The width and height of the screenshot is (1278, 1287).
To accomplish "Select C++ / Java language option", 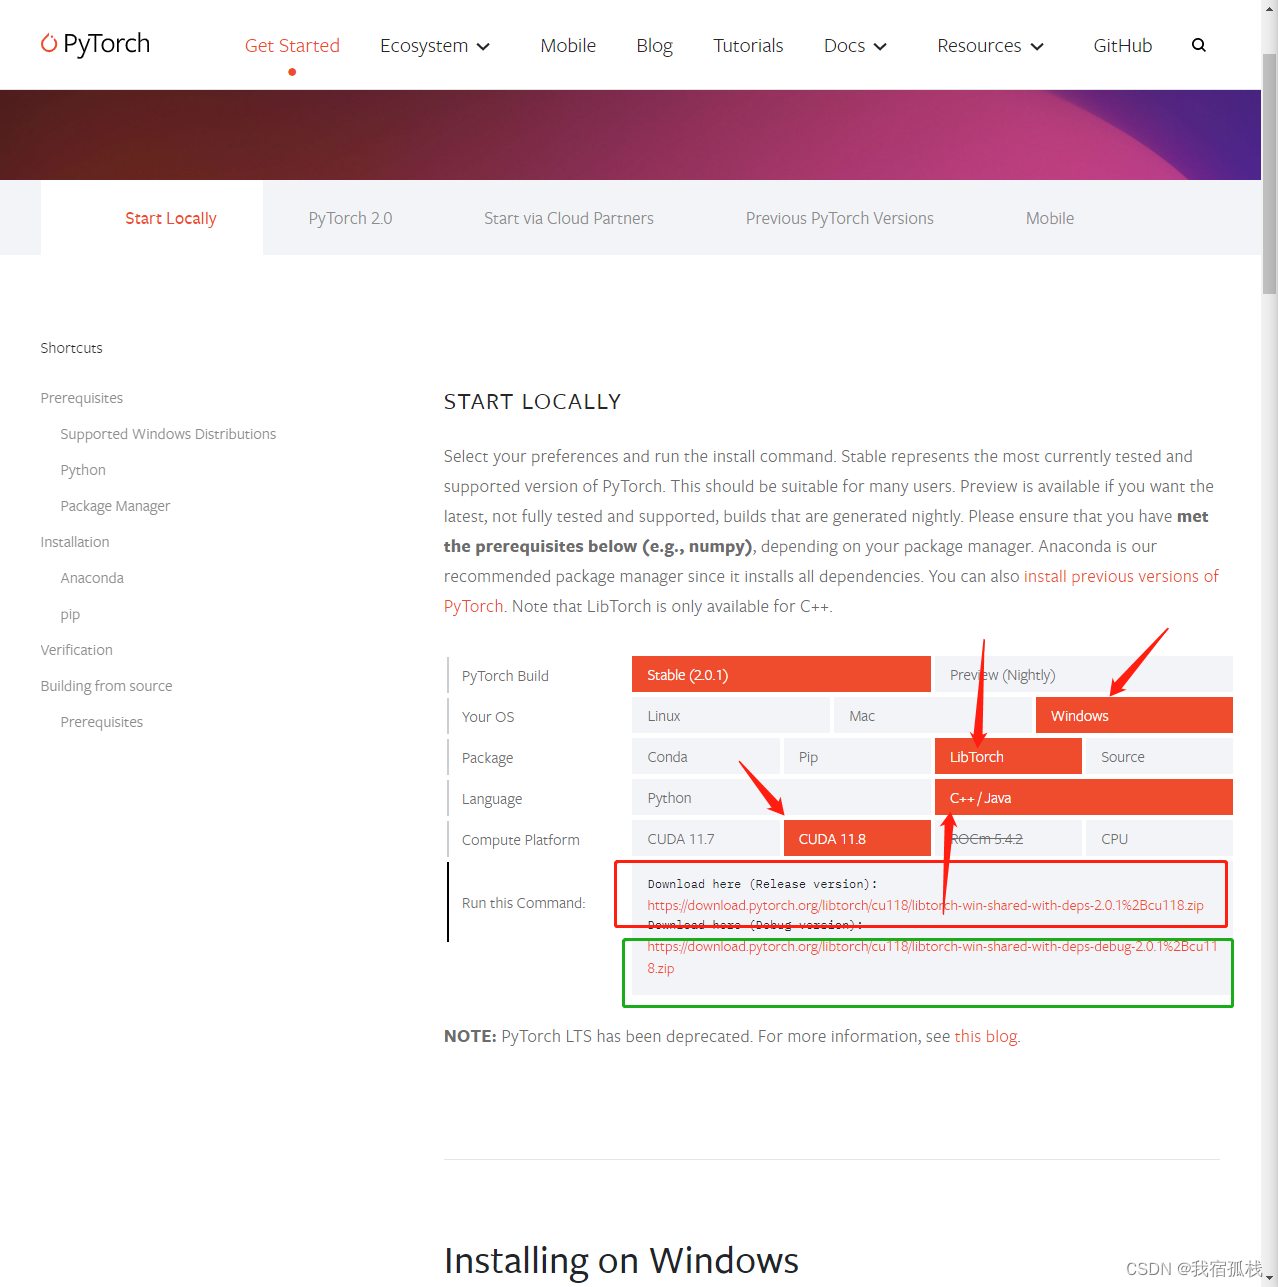I will [x=1084, y=798].
